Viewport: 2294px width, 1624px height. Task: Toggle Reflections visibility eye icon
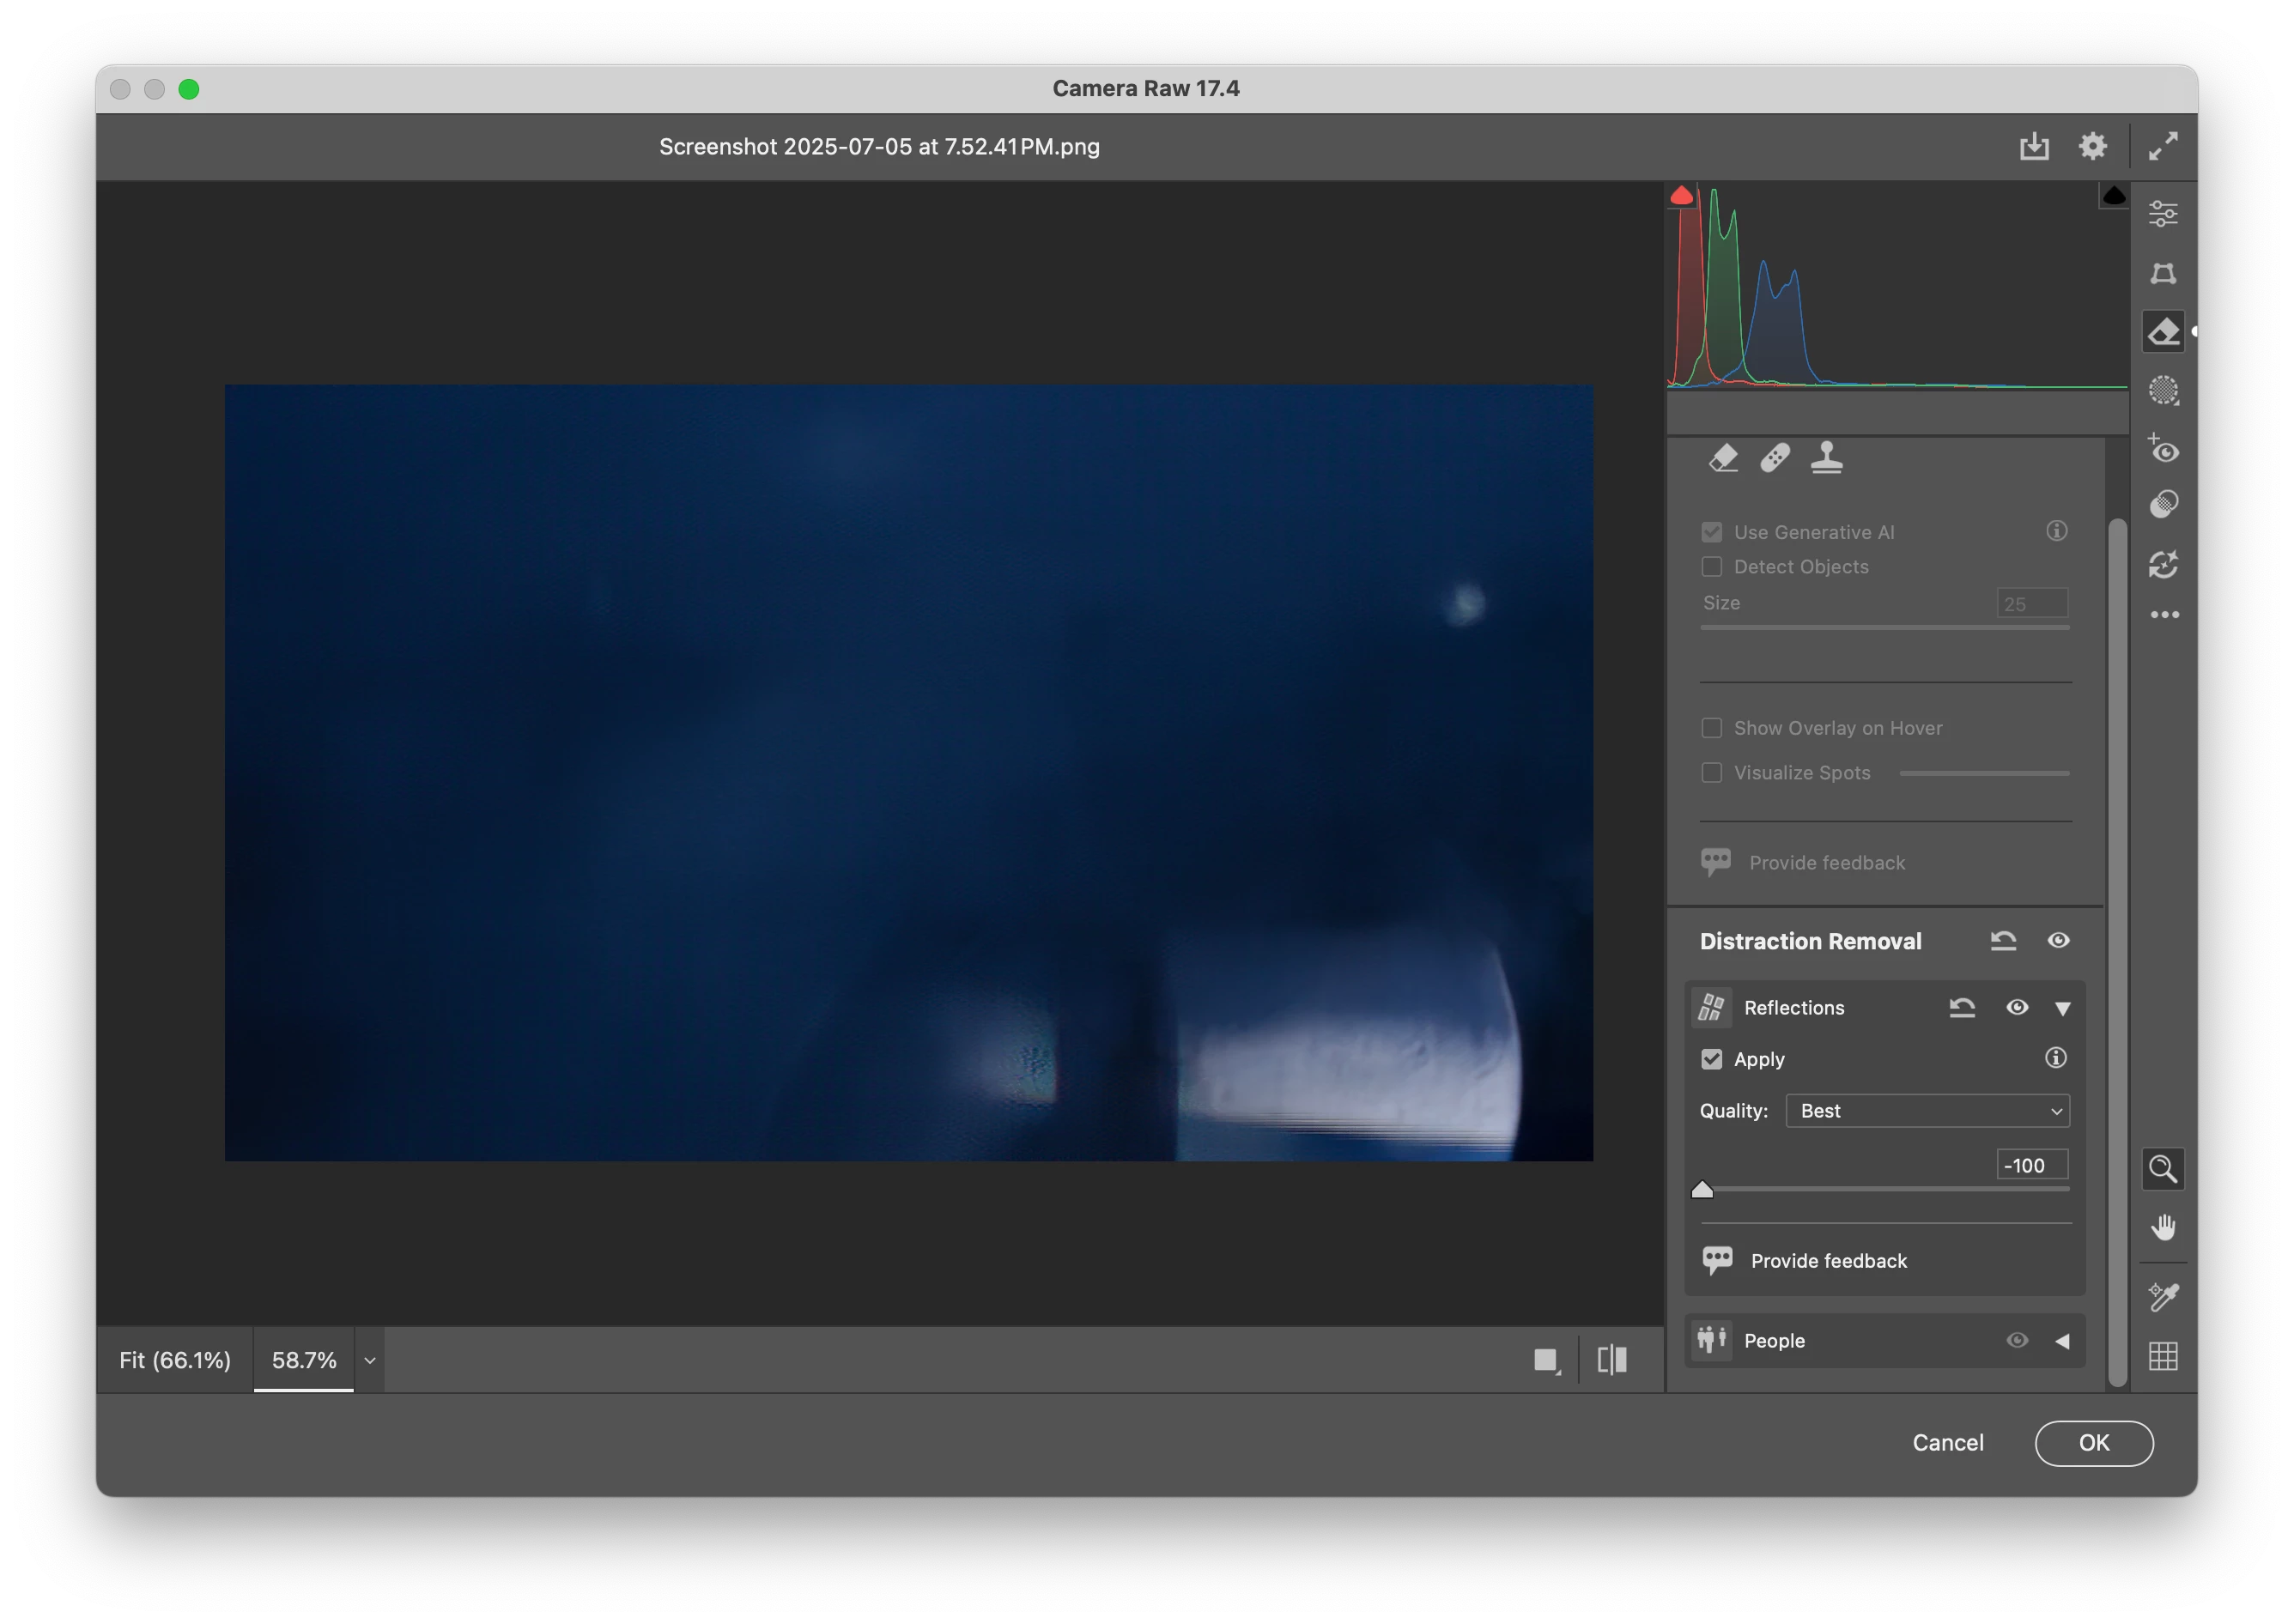click(x=2017, y=1007)
